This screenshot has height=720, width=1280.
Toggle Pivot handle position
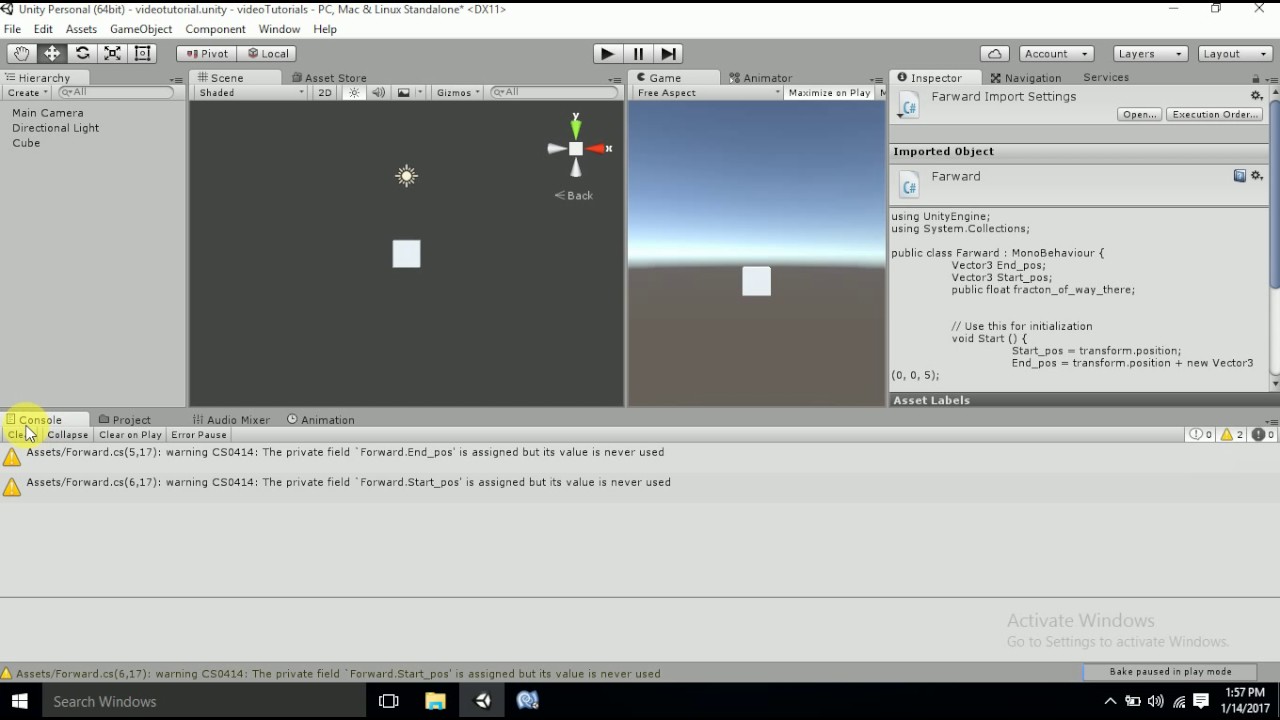(207, 54)
